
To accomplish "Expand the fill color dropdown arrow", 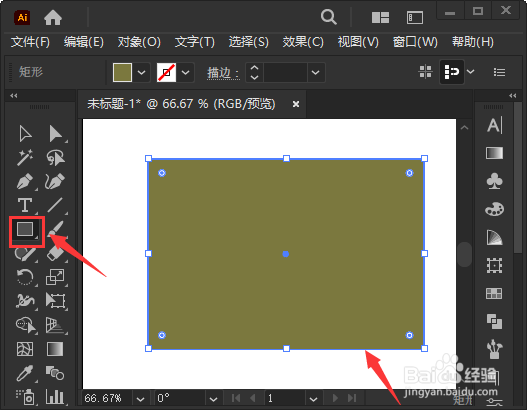I will point(141,72).
